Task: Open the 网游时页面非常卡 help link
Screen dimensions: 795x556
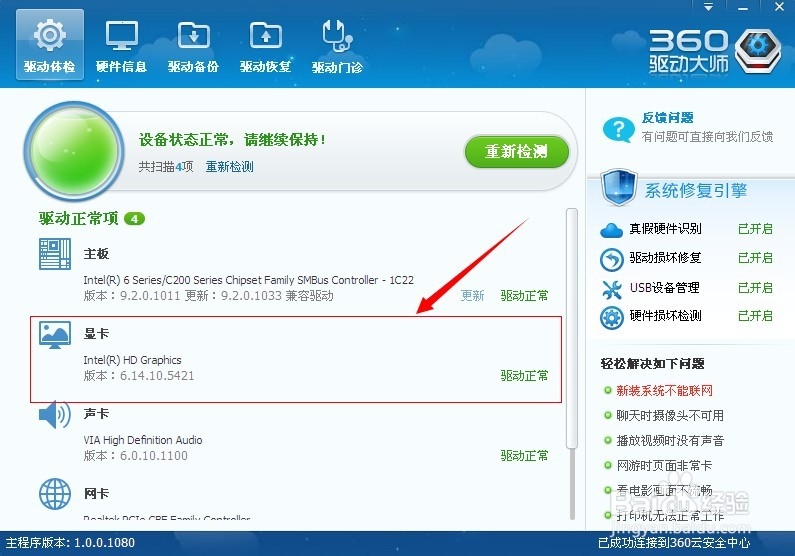Action: coord(664,465)
